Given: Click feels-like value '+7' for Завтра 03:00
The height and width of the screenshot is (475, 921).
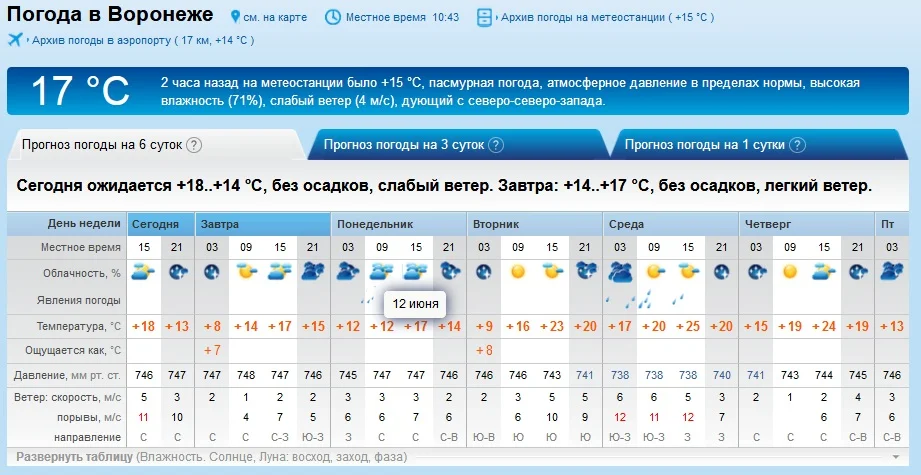Looking at the screenshot, I should click(211, 351).
